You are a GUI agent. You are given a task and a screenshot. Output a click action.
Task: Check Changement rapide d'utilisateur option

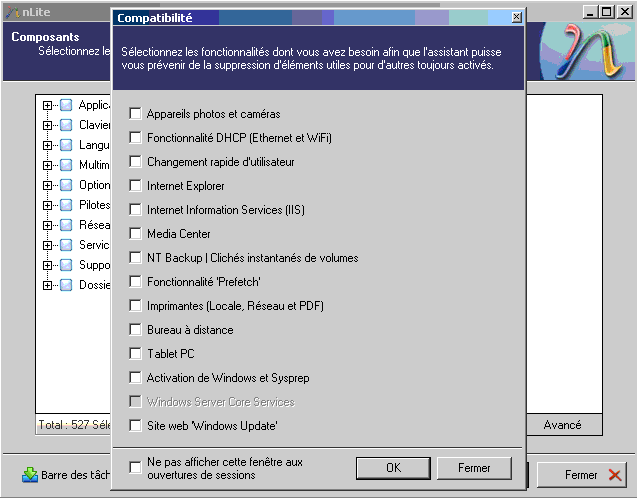pos(135,161)
